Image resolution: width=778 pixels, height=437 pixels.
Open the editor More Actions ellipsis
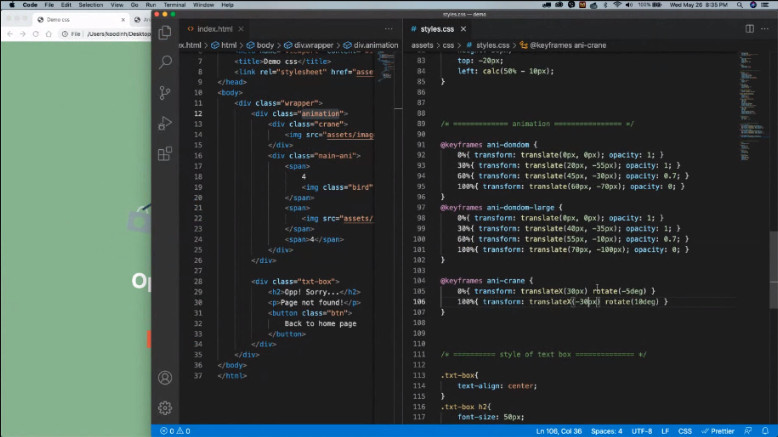pos(765,29)
